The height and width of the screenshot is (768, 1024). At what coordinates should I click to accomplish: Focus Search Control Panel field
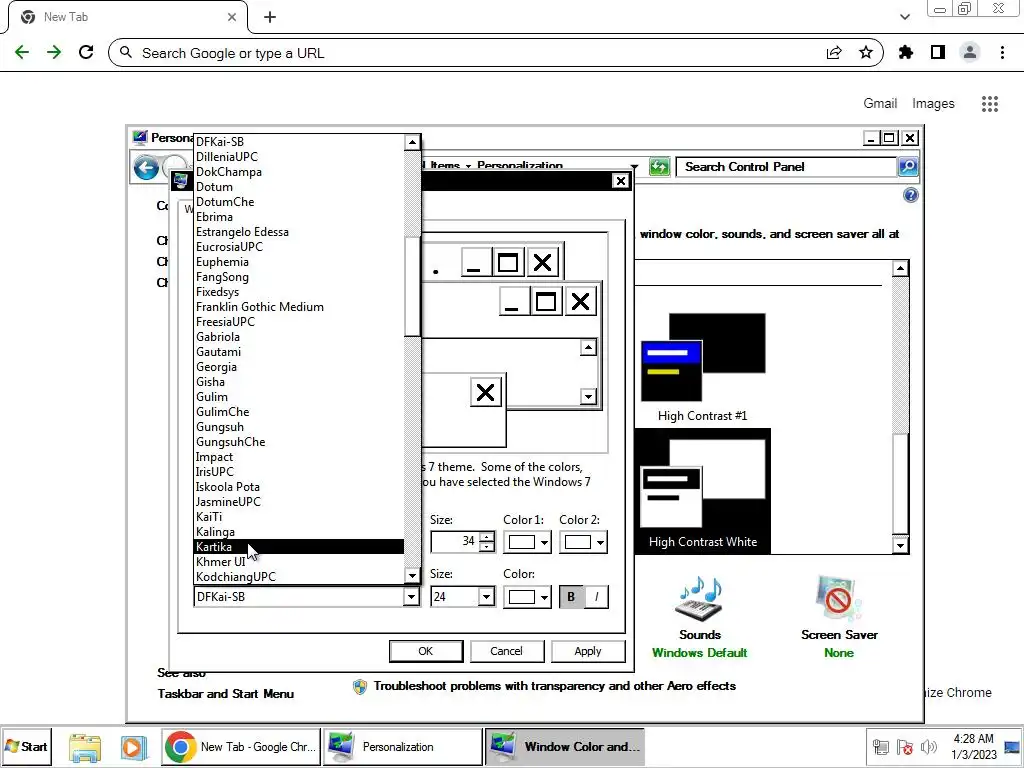(x=787, y=167)
